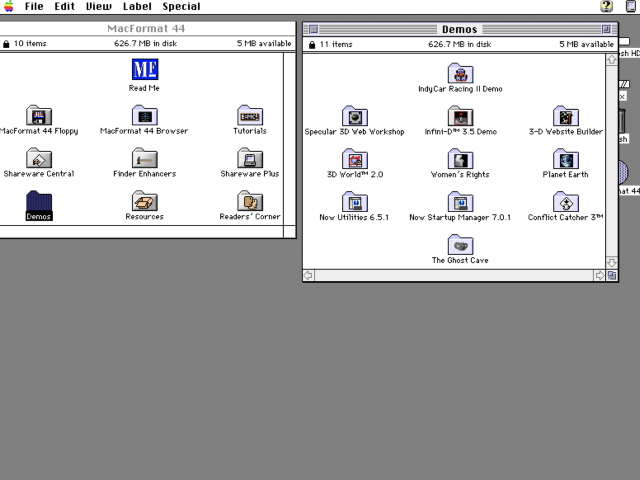Click the Demos window title bar
This screenshot has height=480, width=640.
tap(460, 29)
